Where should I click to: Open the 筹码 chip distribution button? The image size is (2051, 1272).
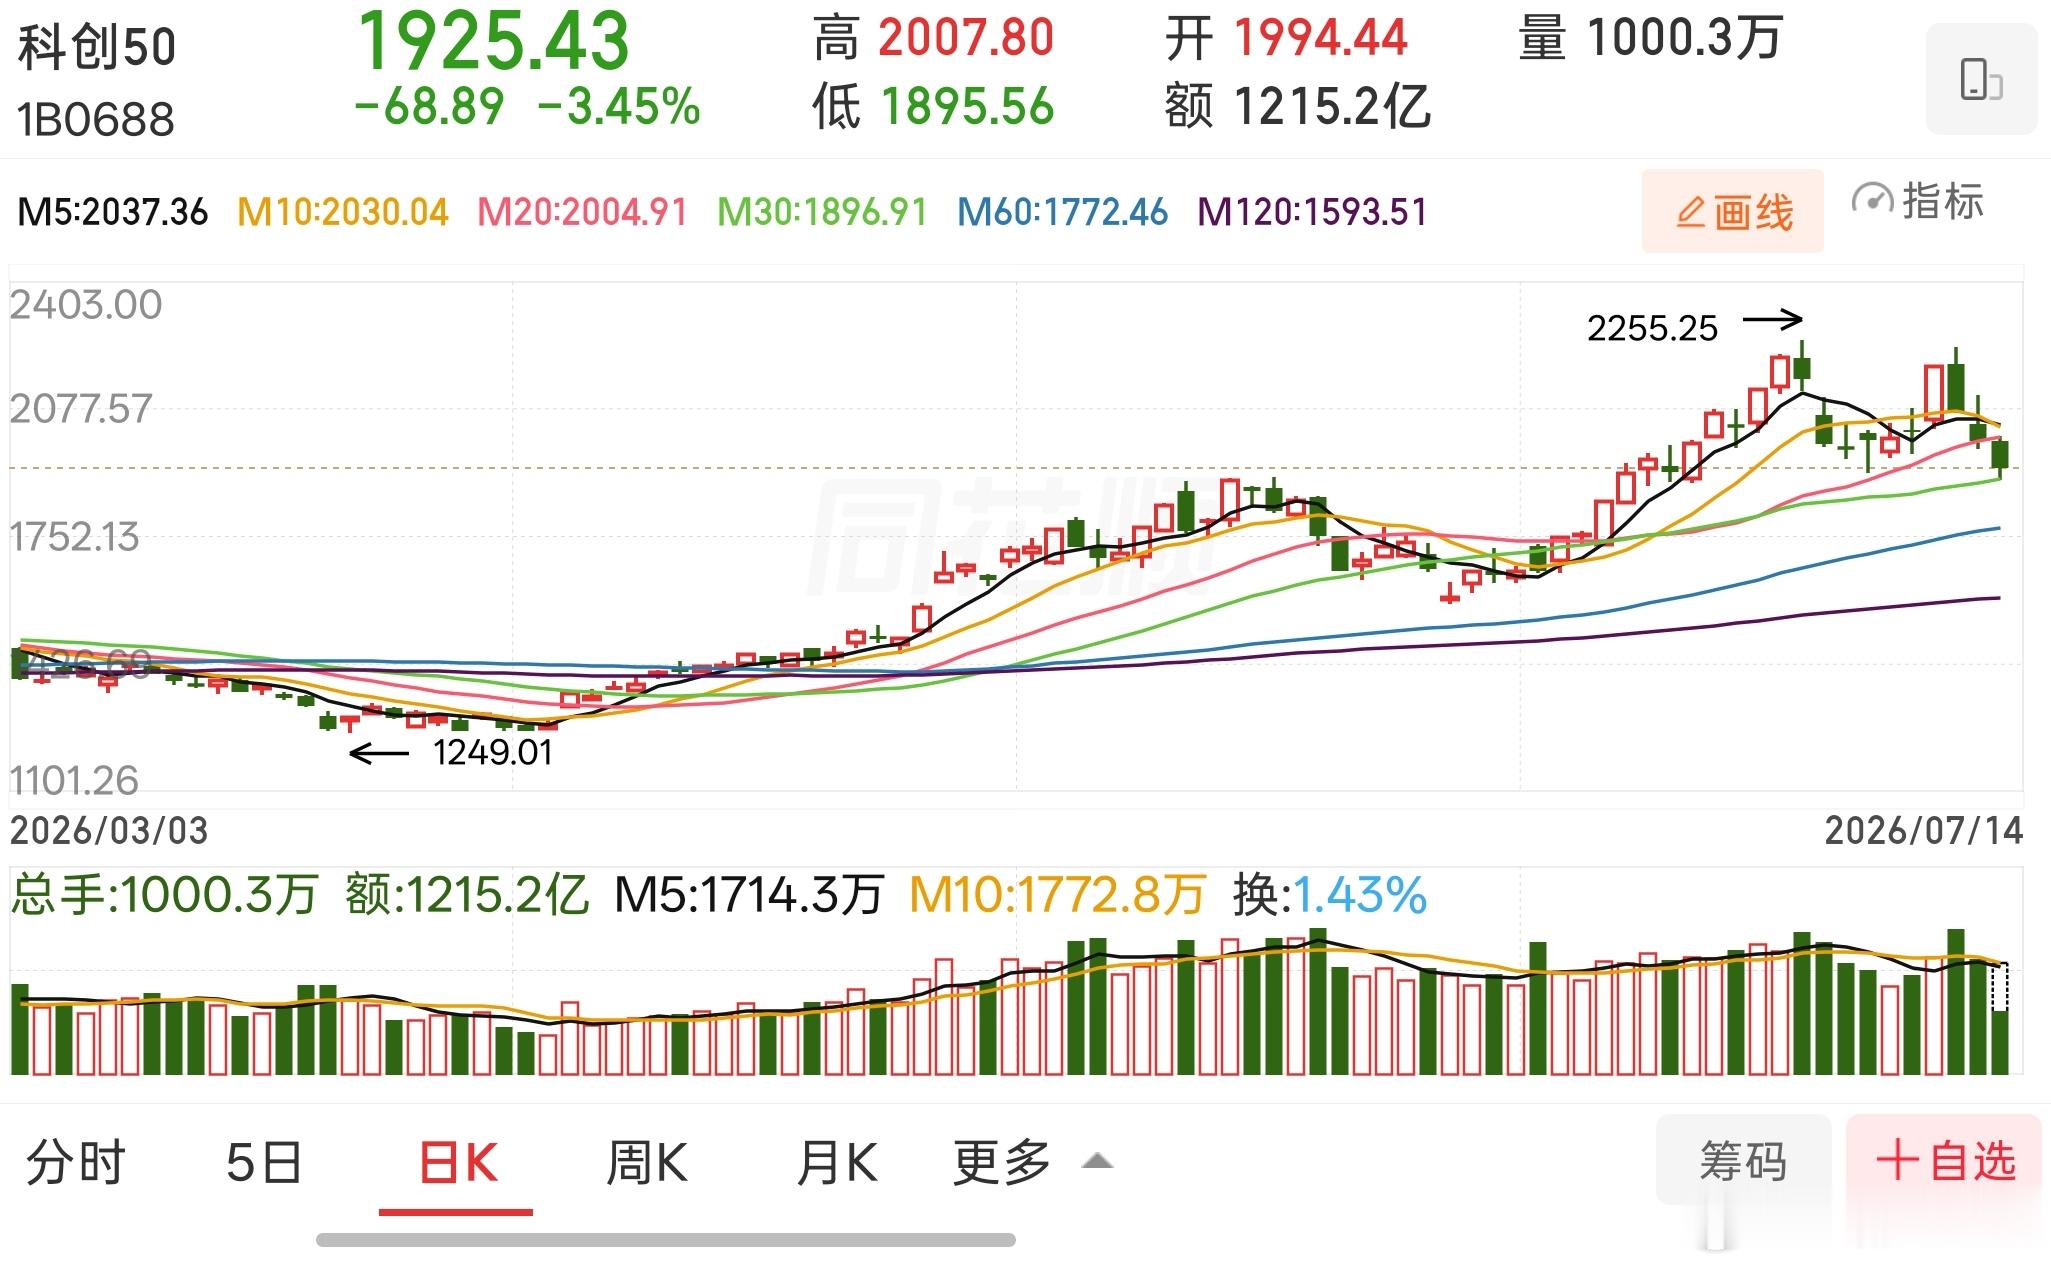coord(1743,1160)
